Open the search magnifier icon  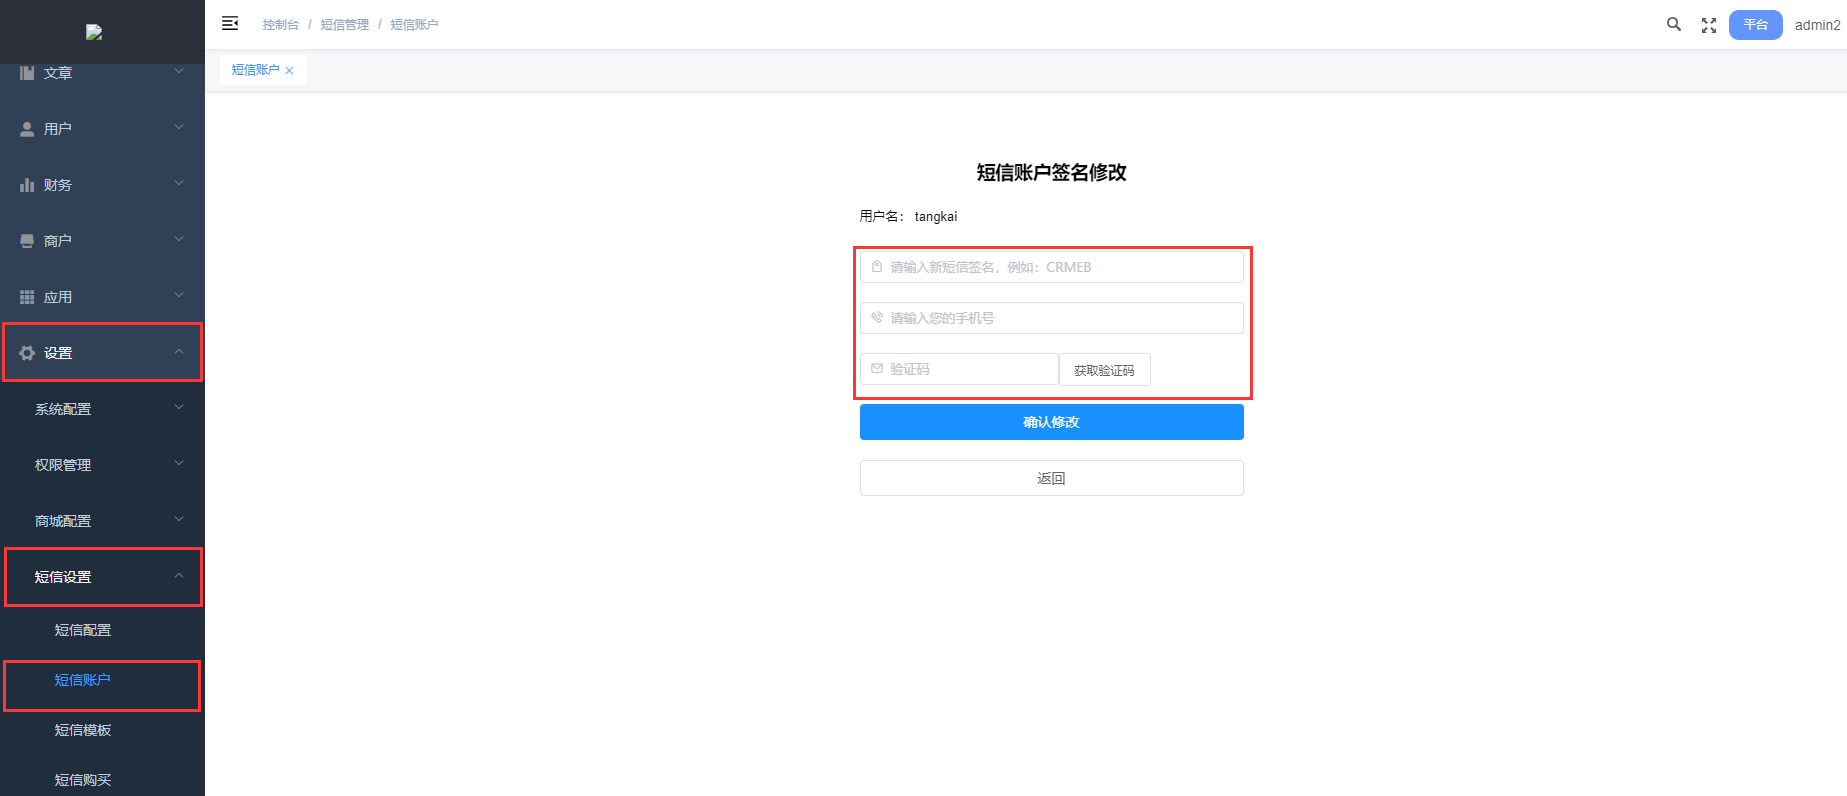click(1673, 24)
